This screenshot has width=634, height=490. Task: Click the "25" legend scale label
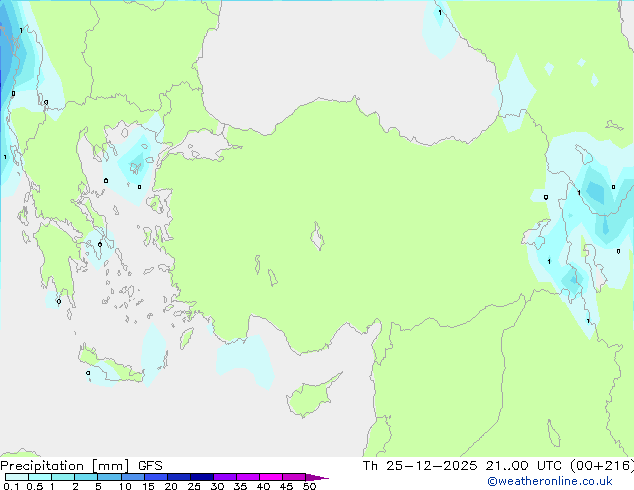tap(194, 486)
